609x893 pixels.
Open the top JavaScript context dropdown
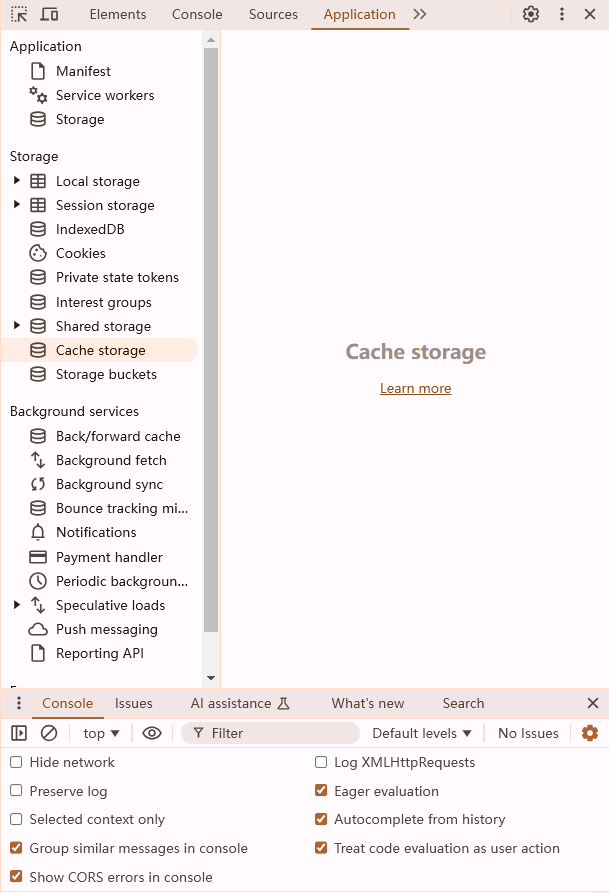101,733
